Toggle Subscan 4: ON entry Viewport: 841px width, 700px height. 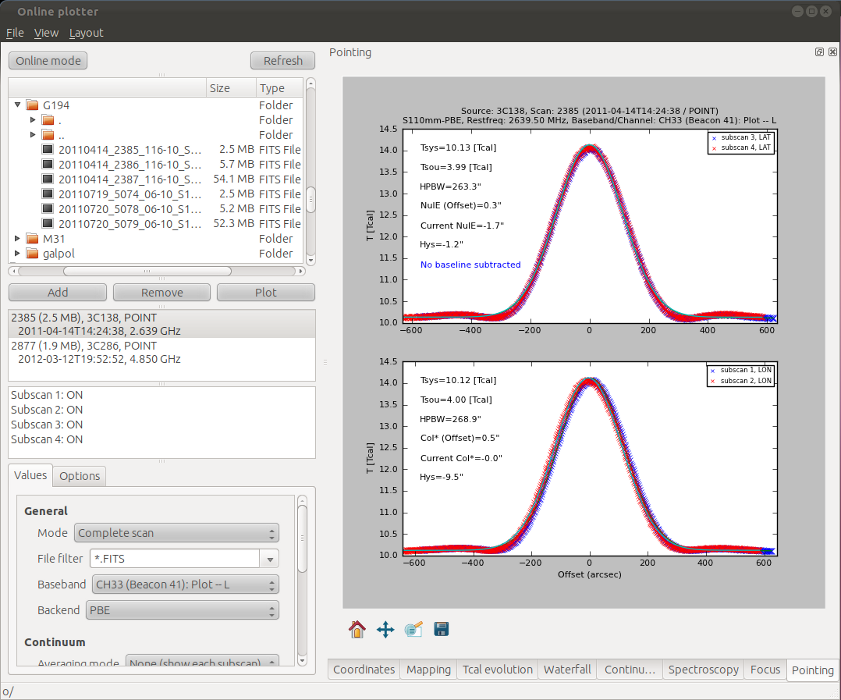click(x=47, y=439)
